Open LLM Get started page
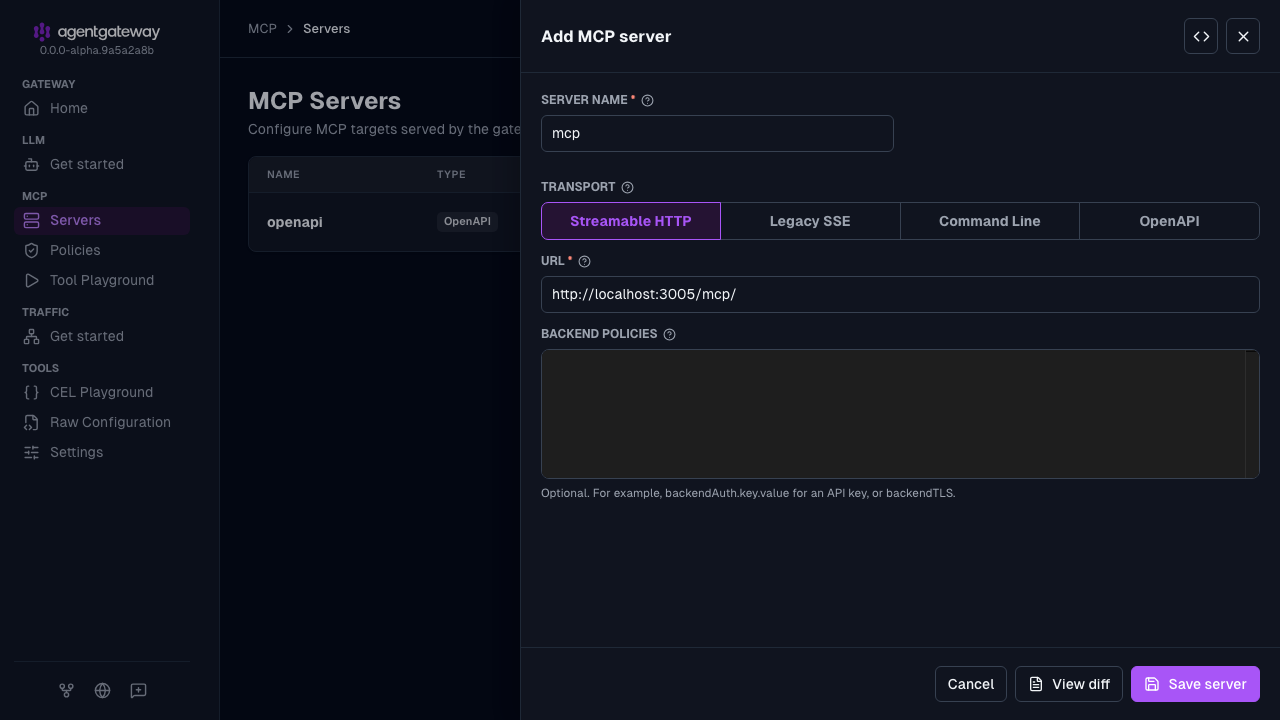The image size is (1280, 720). point(102,164)
